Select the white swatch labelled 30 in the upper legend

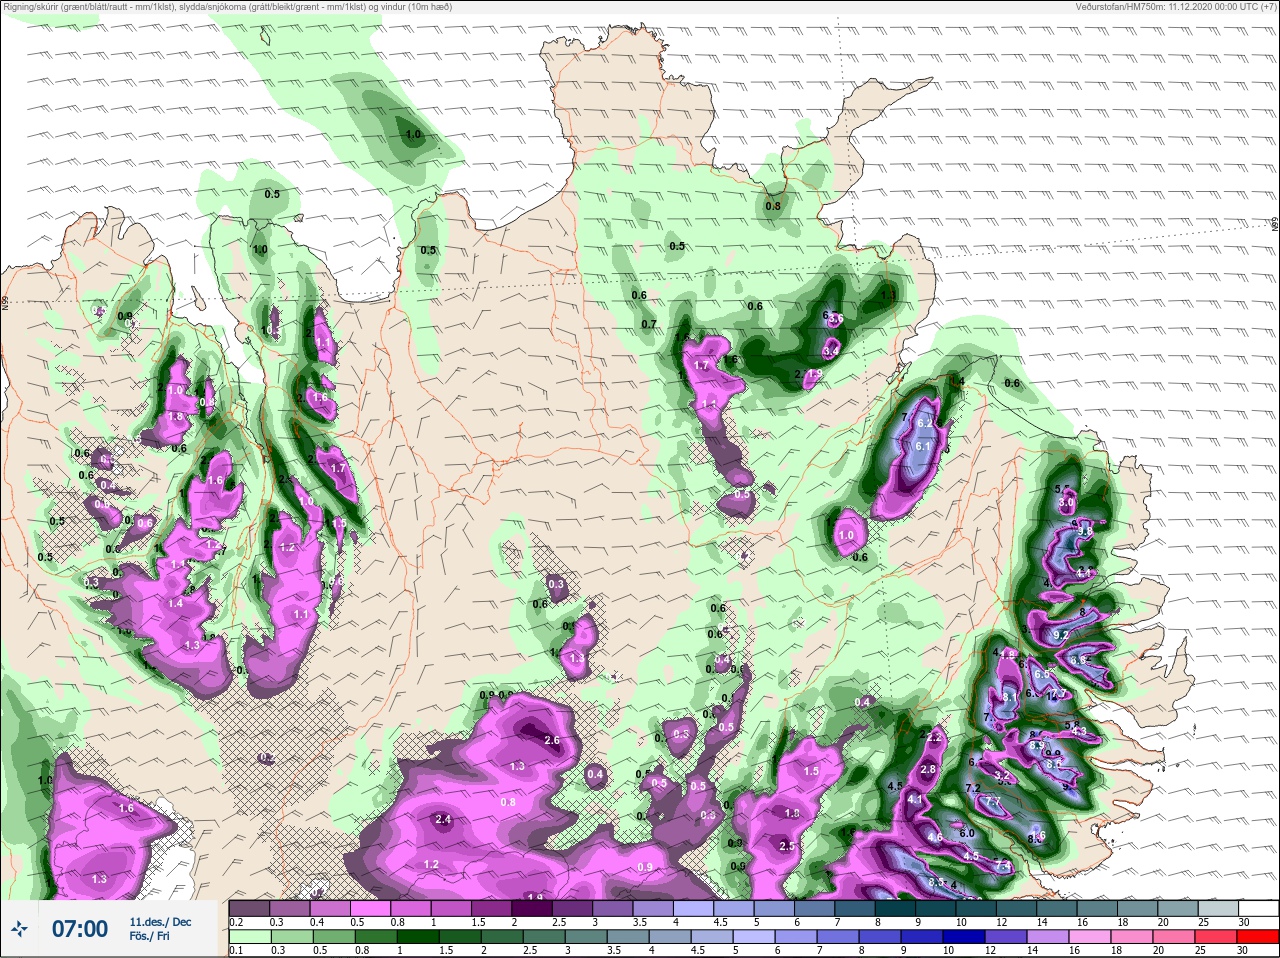tap(1259, 908)
